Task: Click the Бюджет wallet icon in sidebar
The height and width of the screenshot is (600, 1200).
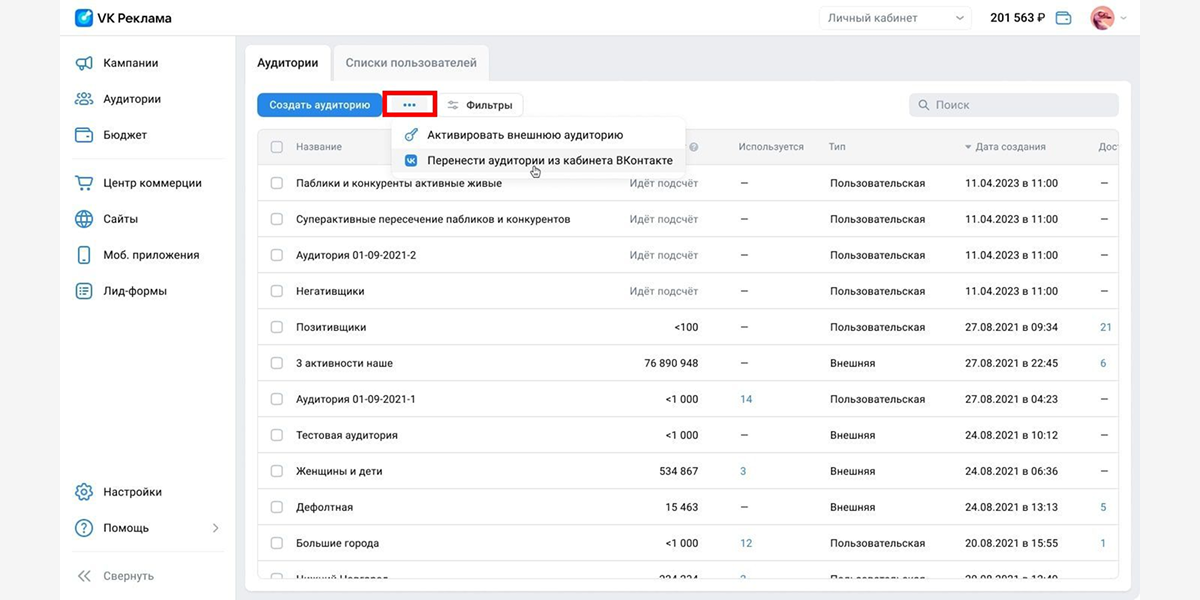Action: (84, 135)
